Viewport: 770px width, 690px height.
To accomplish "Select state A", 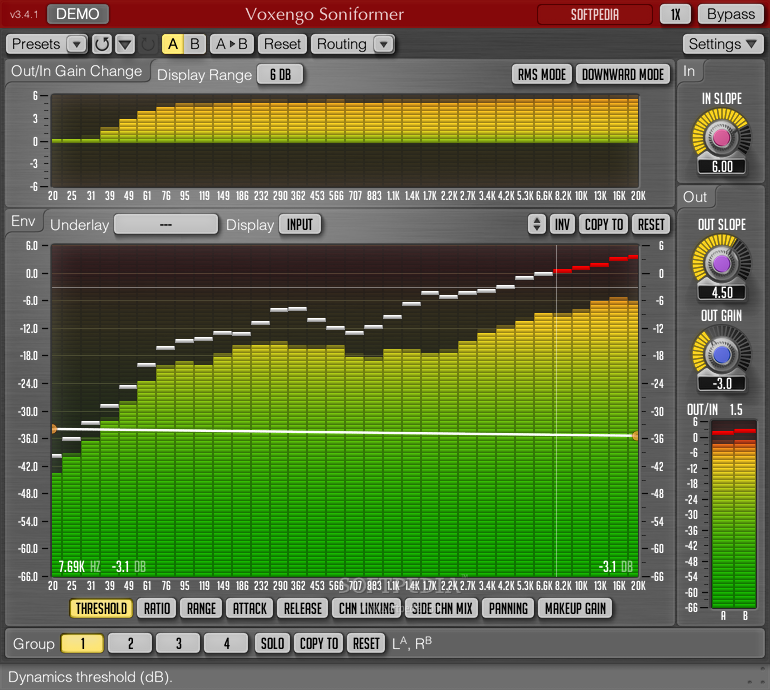I will tap(172, 44).
